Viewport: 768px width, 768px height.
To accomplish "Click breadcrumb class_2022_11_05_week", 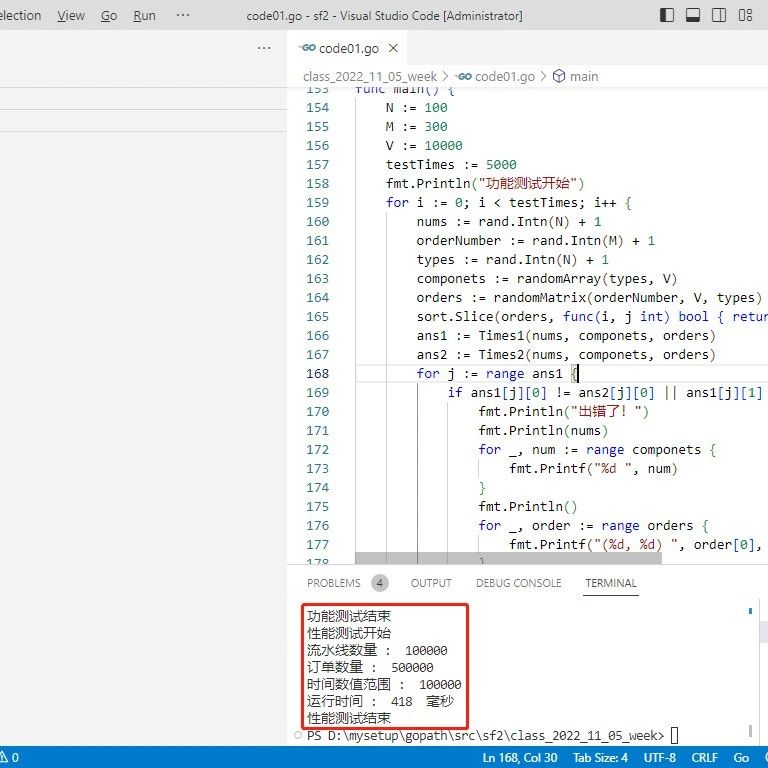I will (x=370, y=76).
